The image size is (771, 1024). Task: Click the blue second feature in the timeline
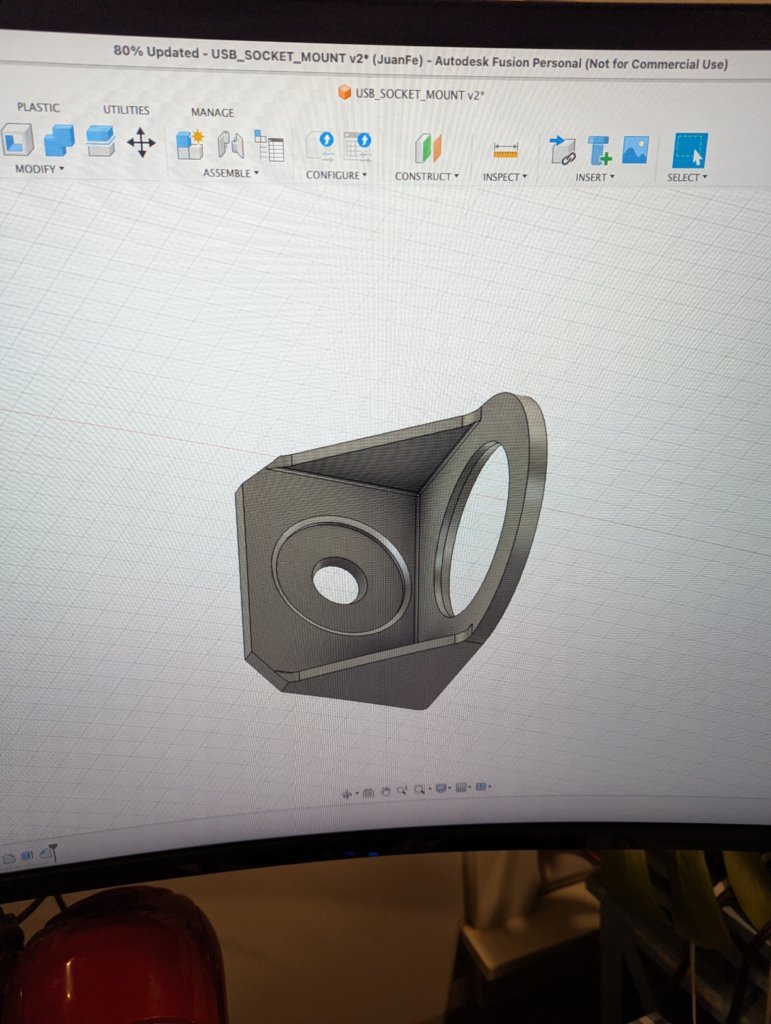pyautogui.click(x=27, y=856)
